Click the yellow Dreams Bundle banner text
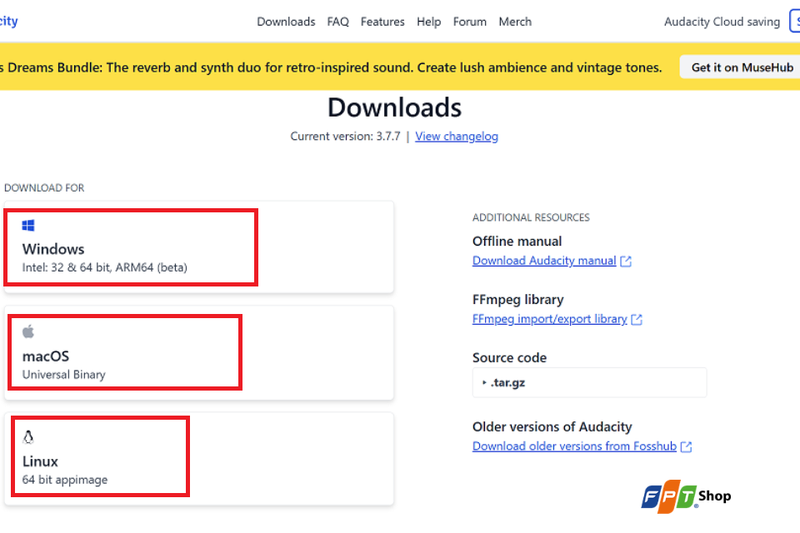 (331, 67)
